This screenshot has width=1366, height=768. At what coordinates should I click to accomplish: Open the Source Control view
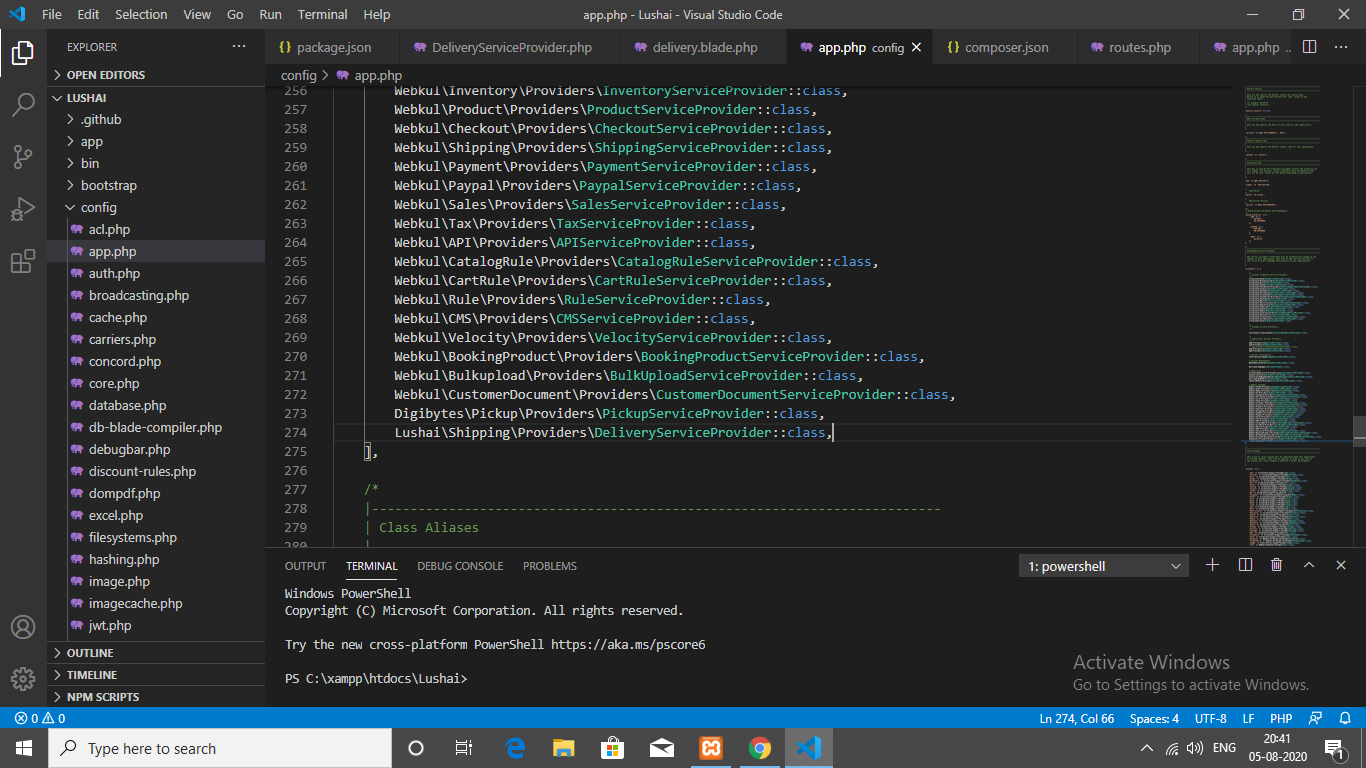tap(23, 156)
